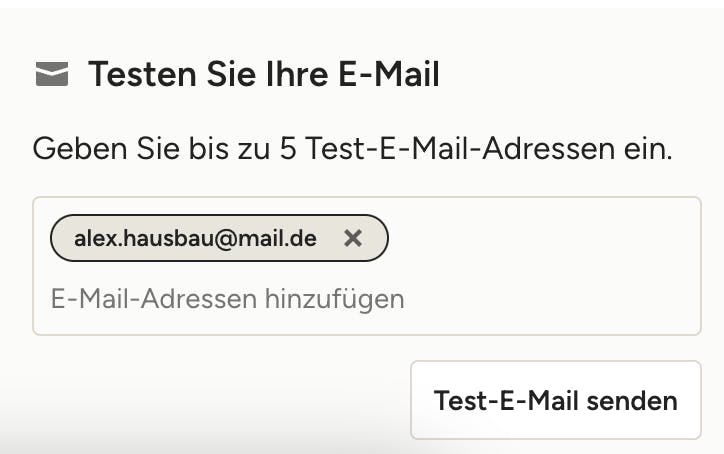Click the email address text inside the chip
The height and width of the screenshot is (454, 724).
click(x=195, y=238)
